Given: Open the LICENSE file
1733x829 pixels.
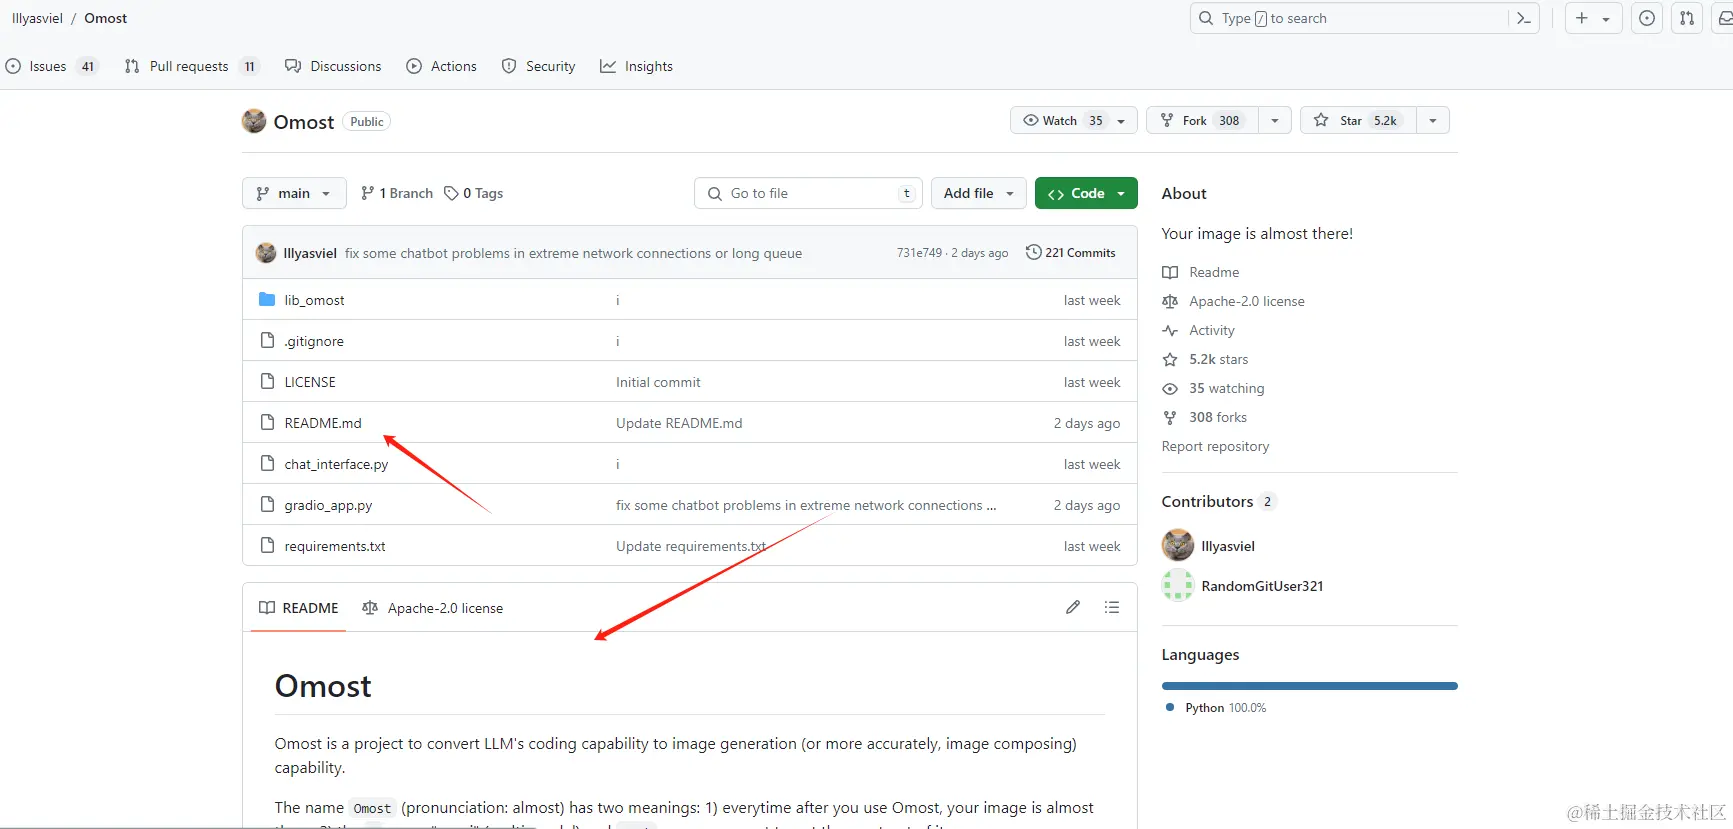Looking at the screenshot, I should pos(310,382).
